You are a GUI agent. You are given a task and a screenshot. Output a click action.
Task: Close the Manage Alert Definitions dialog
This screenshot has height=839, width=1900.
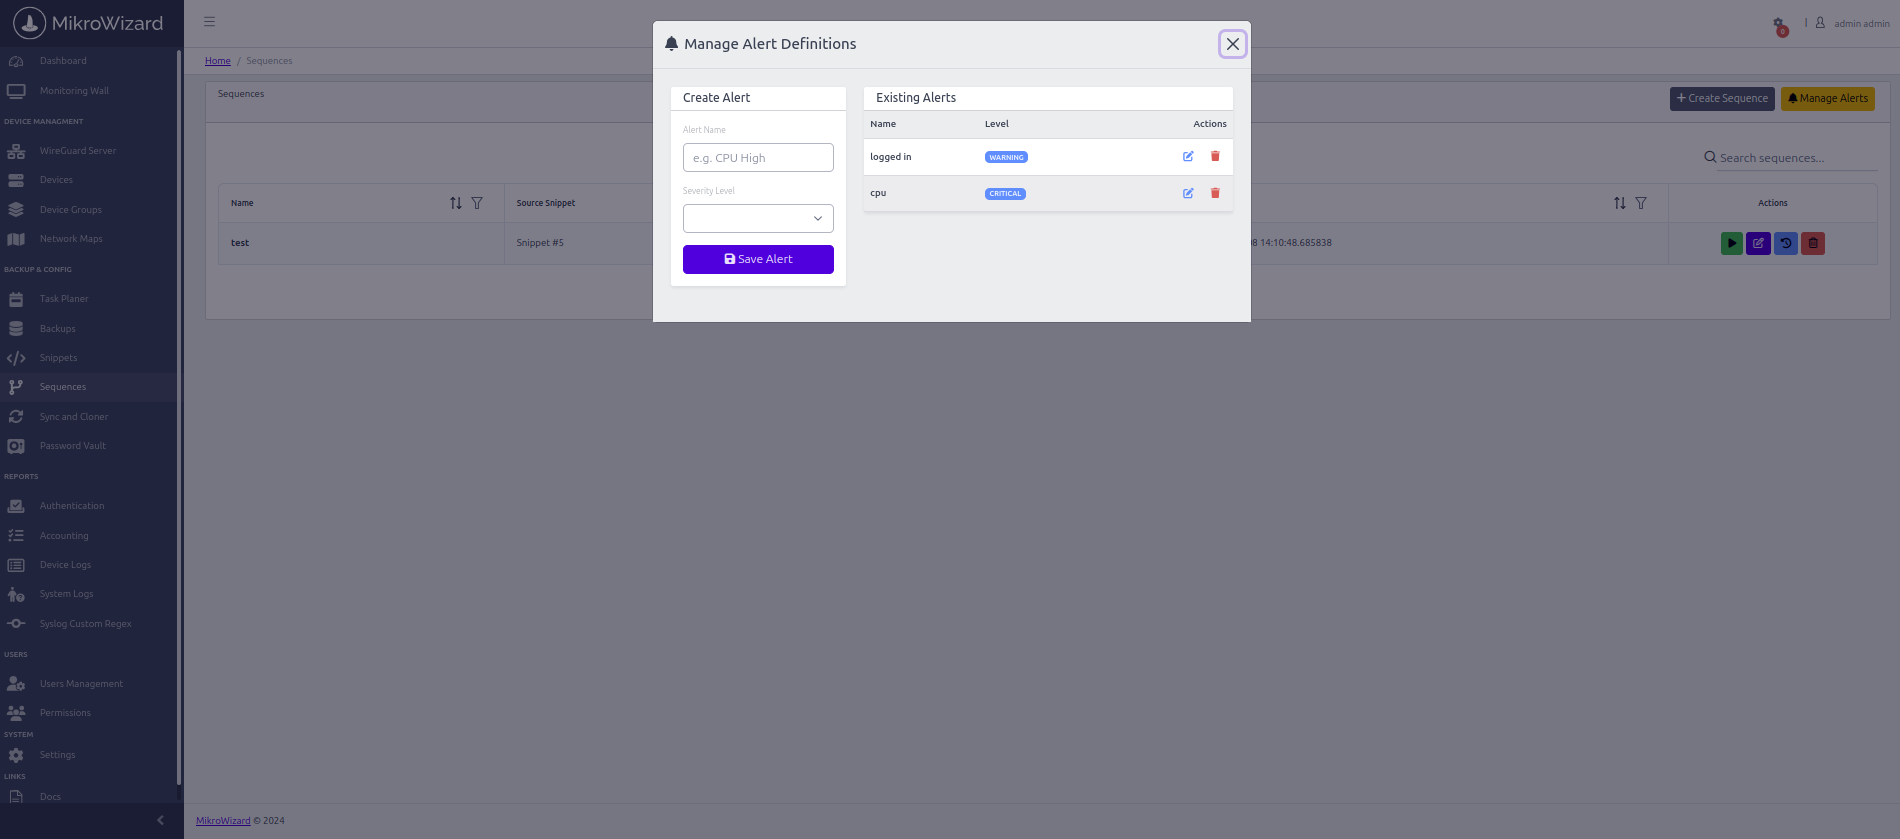coord(1232,44)
